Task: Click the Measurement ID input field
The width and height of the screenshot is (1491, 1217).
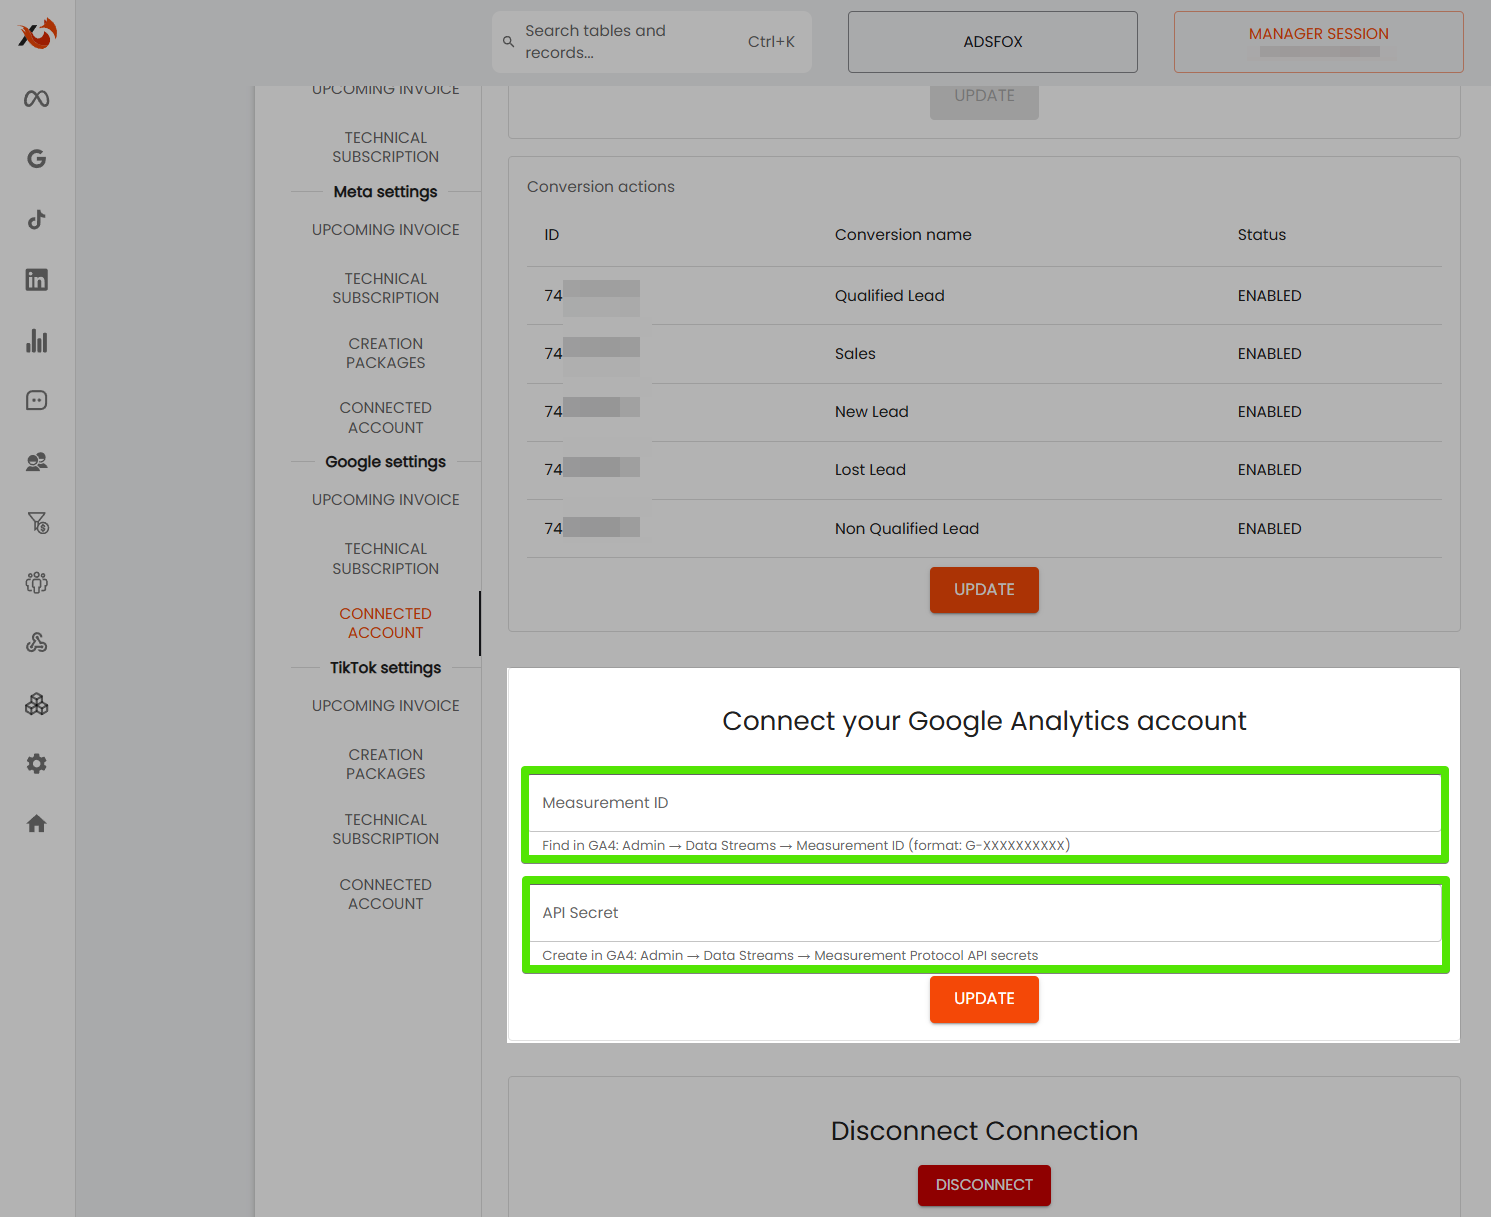Action: (x=984, y=803)
